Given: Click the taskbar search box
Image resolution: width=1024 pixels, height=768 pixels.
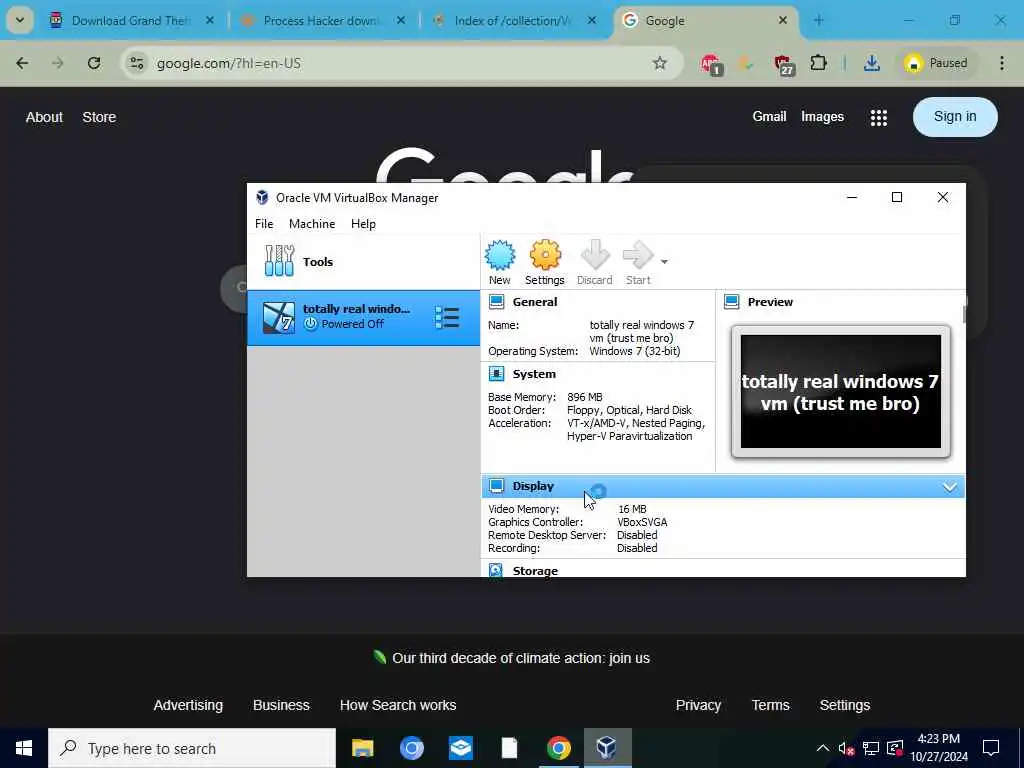Looking at the screenshot, I should coord(192,748).
